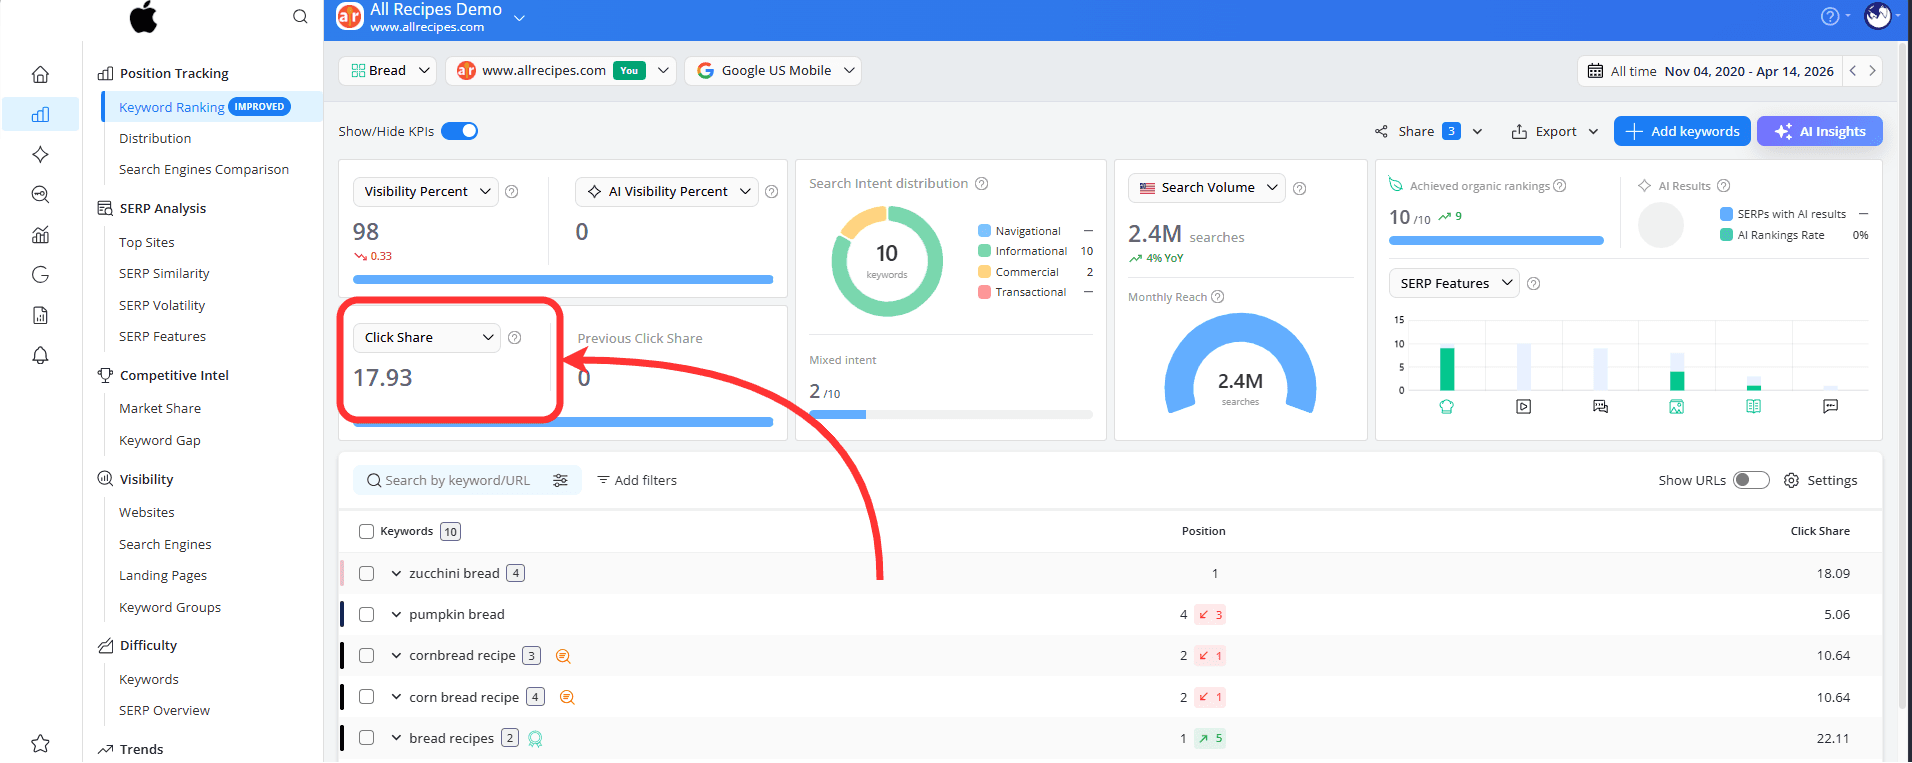Check the bread recipes row checkbox
This screenshot has width=1912, height=763.
366,737
